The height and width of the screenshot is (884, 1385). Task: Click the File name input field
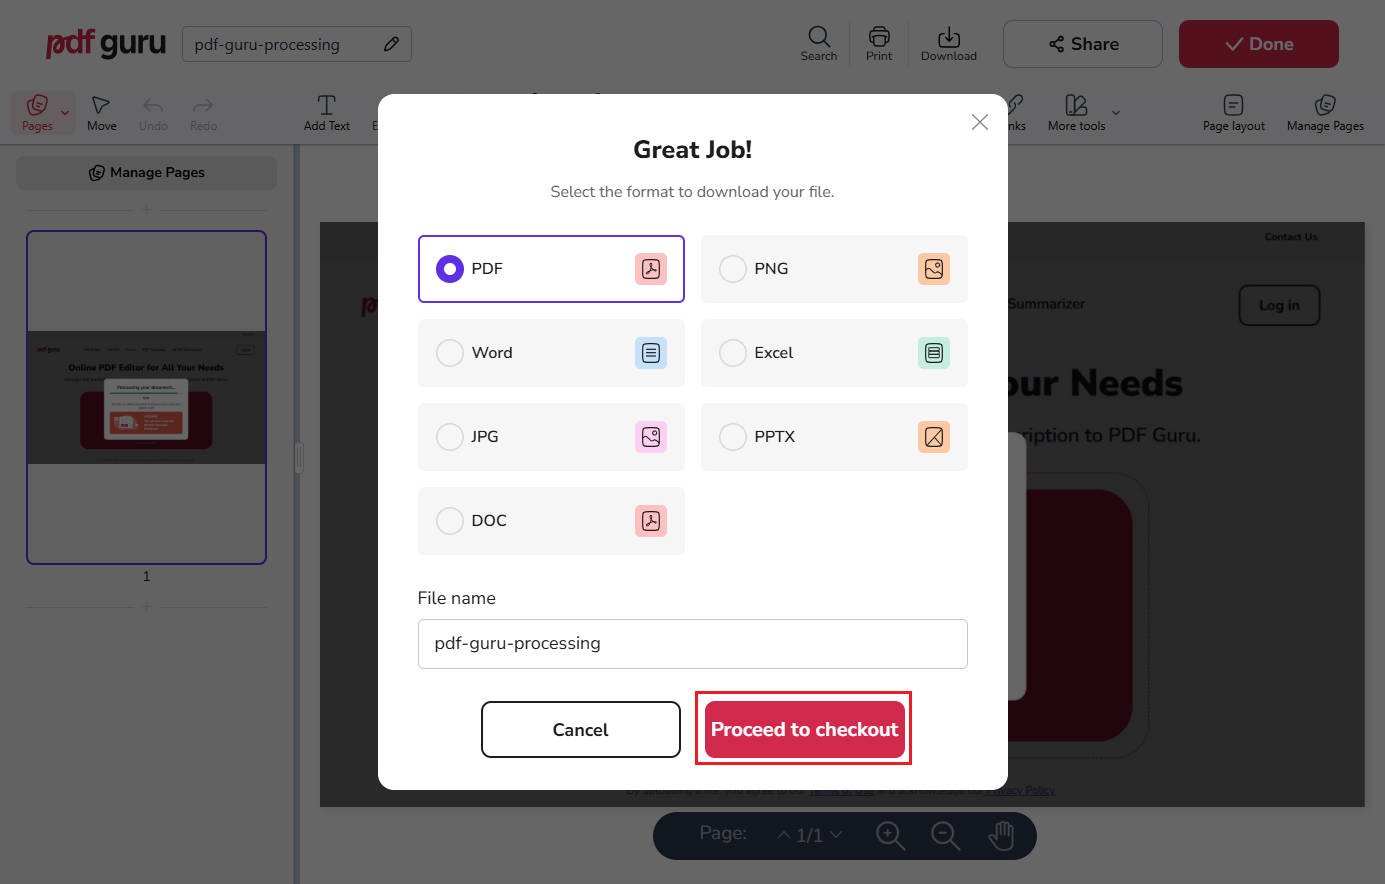[692, 644]
